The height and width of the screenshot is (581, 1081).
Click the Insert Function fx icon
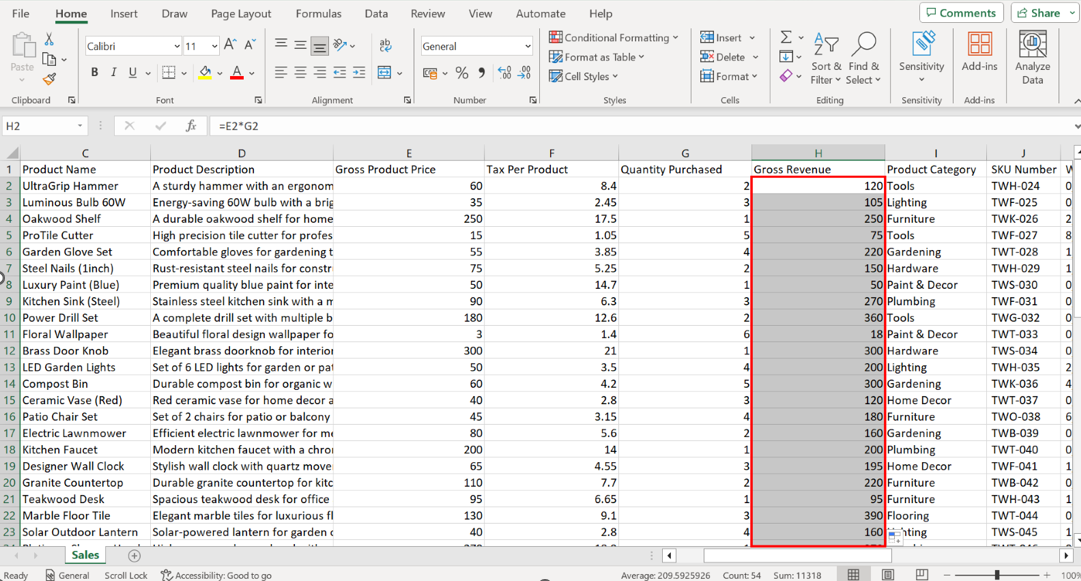click(190, 126)
